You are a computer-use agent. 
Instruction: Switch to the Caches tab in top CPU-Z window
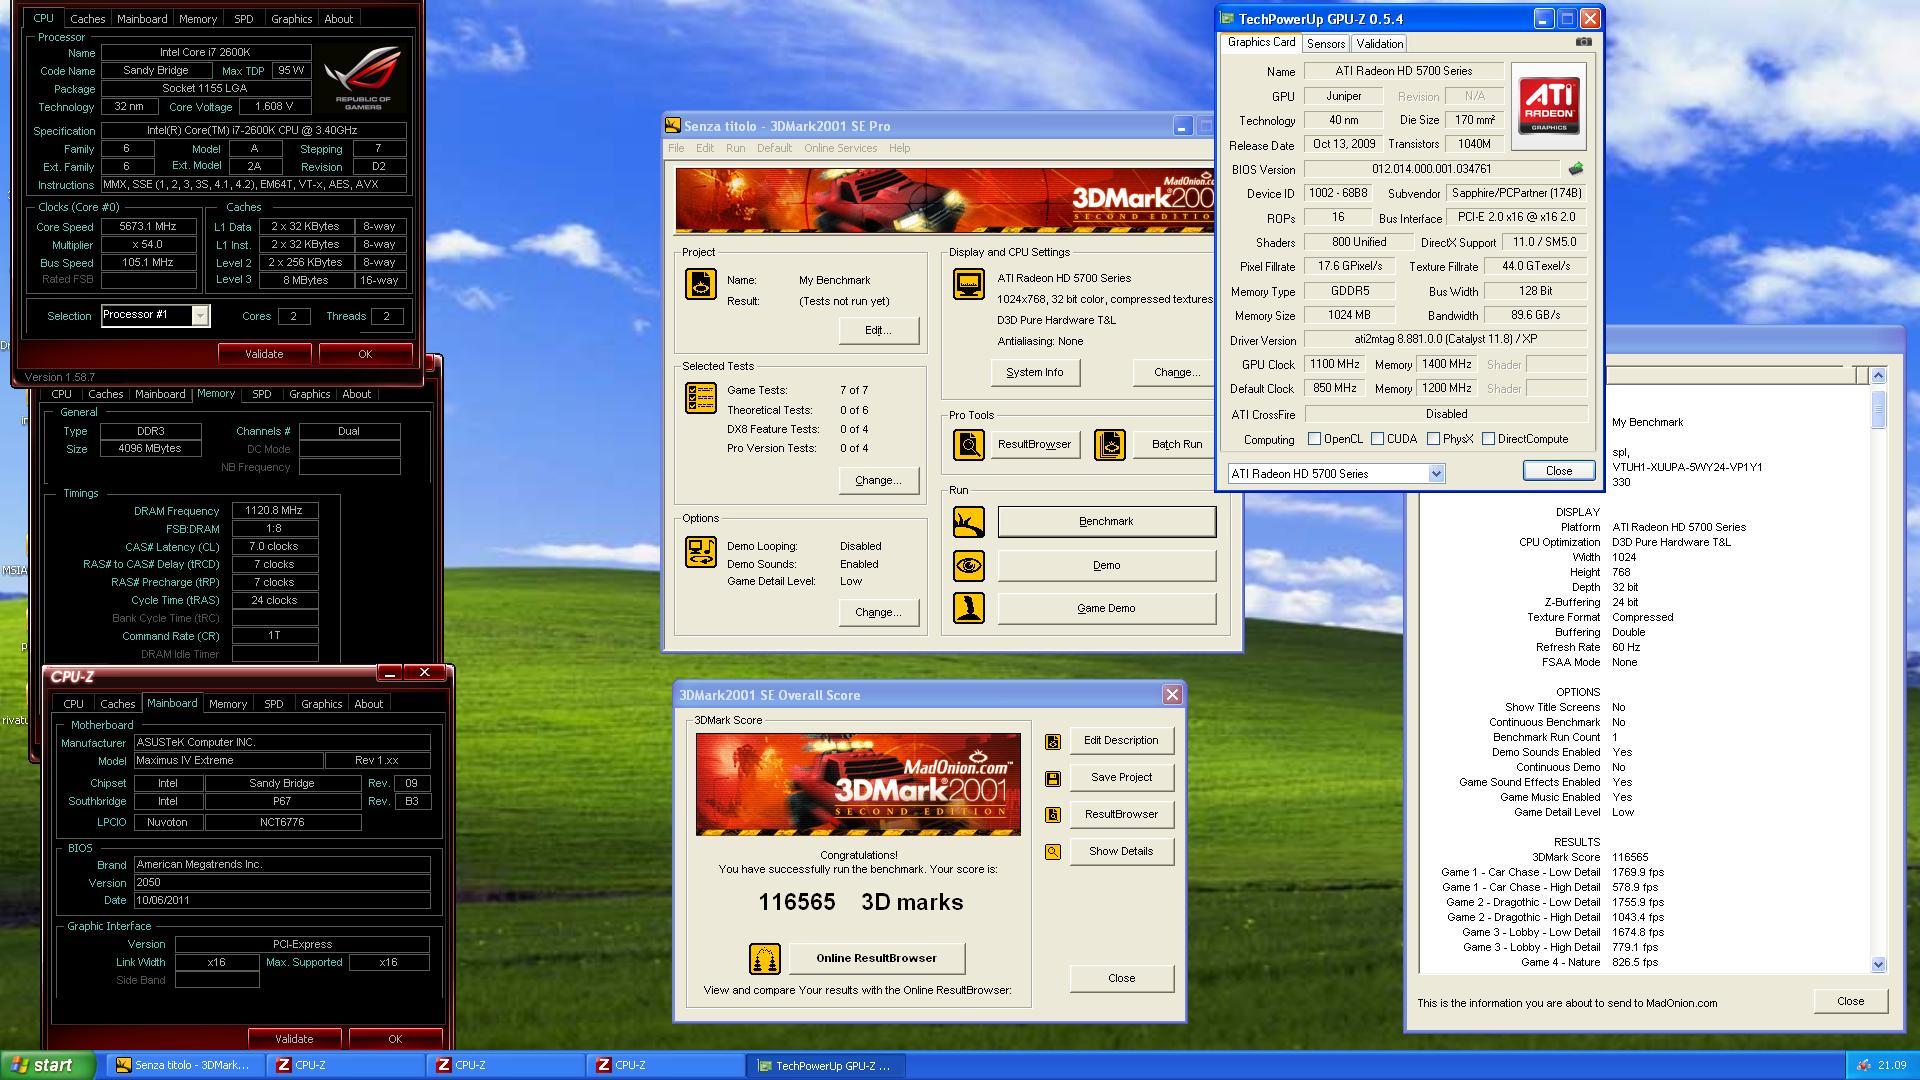pyautogui.click(x=87, y=19)
